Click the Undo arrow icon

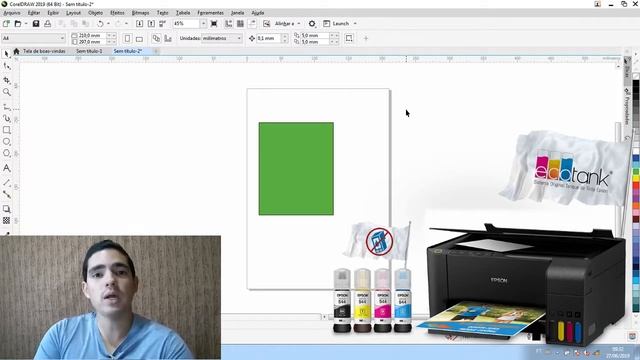(x=100, y=24)
